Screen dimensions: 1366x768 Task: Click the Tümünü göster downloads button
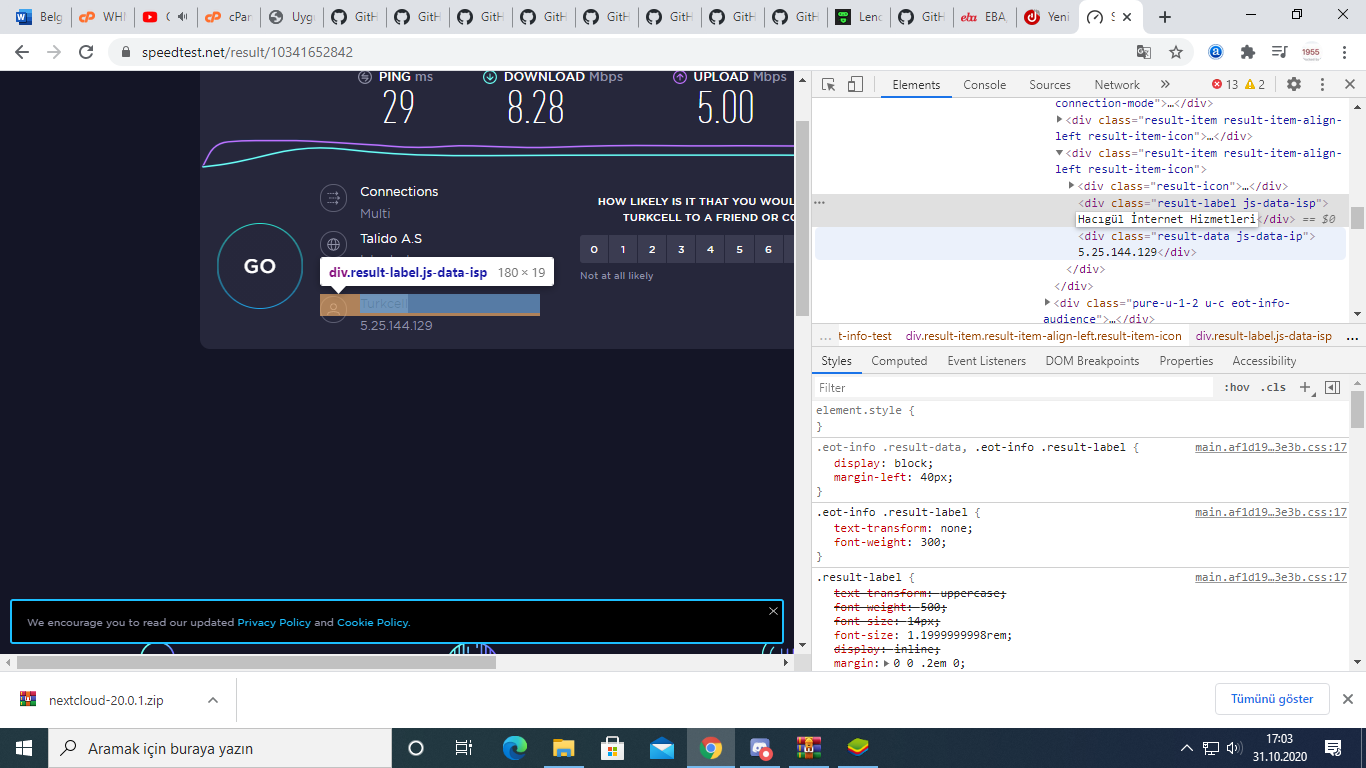click(1272, 699)
